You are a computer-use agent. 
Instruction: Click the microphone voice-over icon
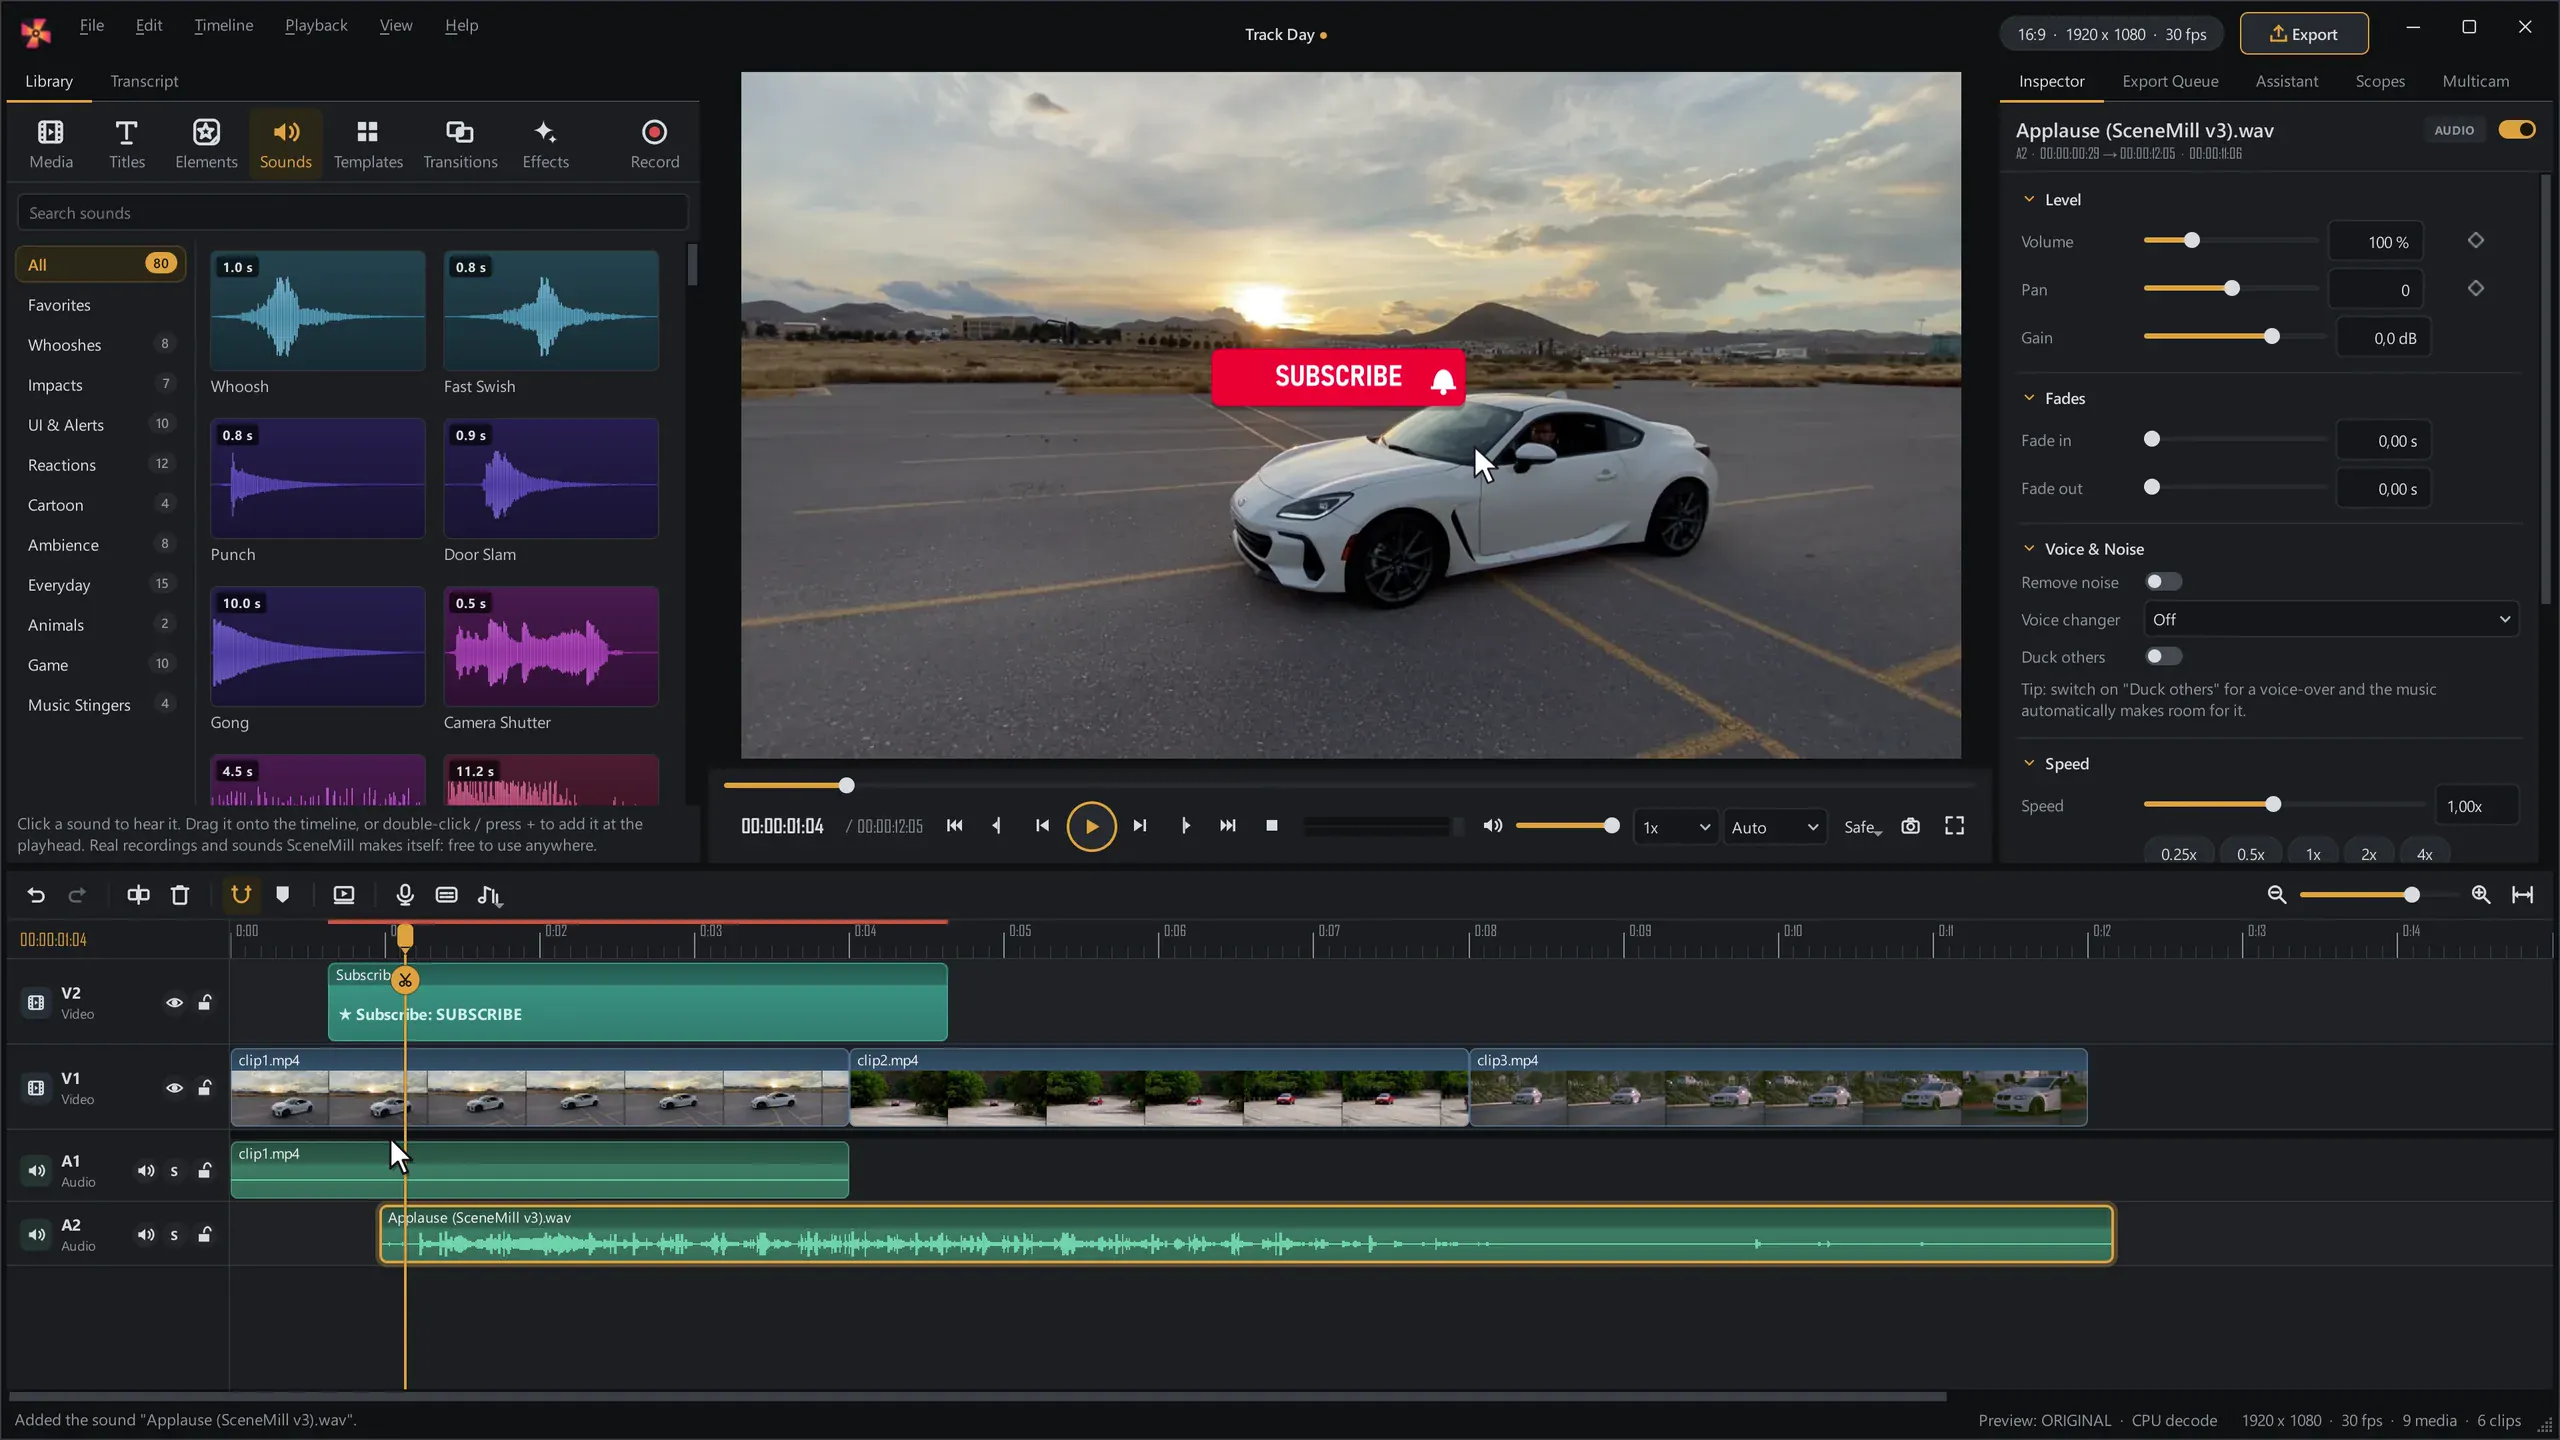click(404, 895)
